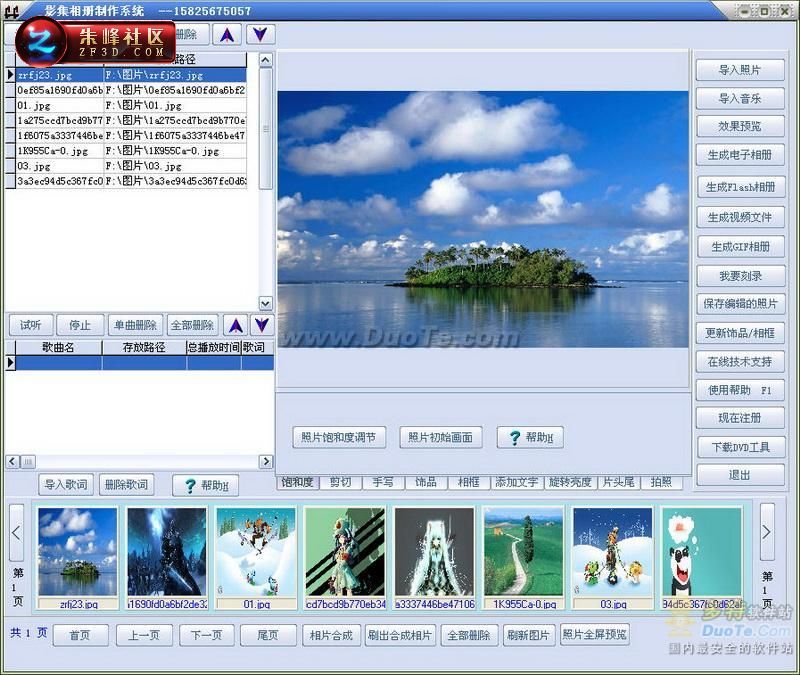The image size is (800, 675).
Task: Click 照片初始画面 button
Action: 441,437
